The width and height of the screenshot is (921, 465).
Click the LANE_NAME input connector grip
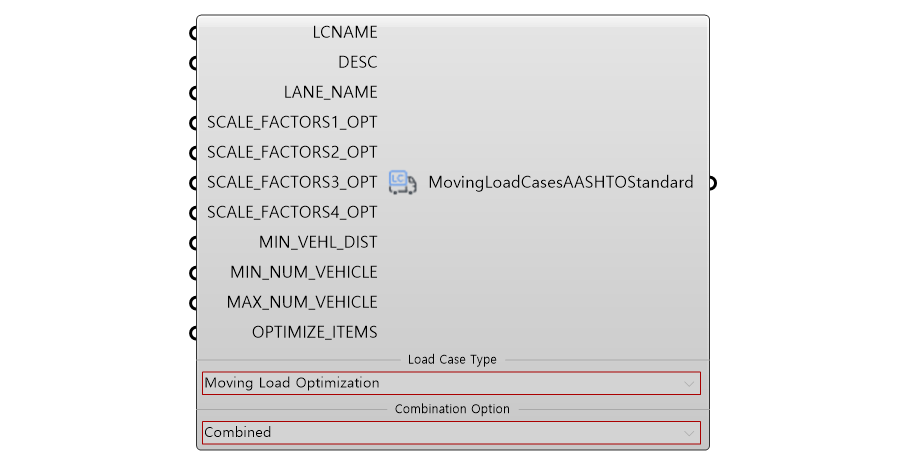tap(193, 93)
